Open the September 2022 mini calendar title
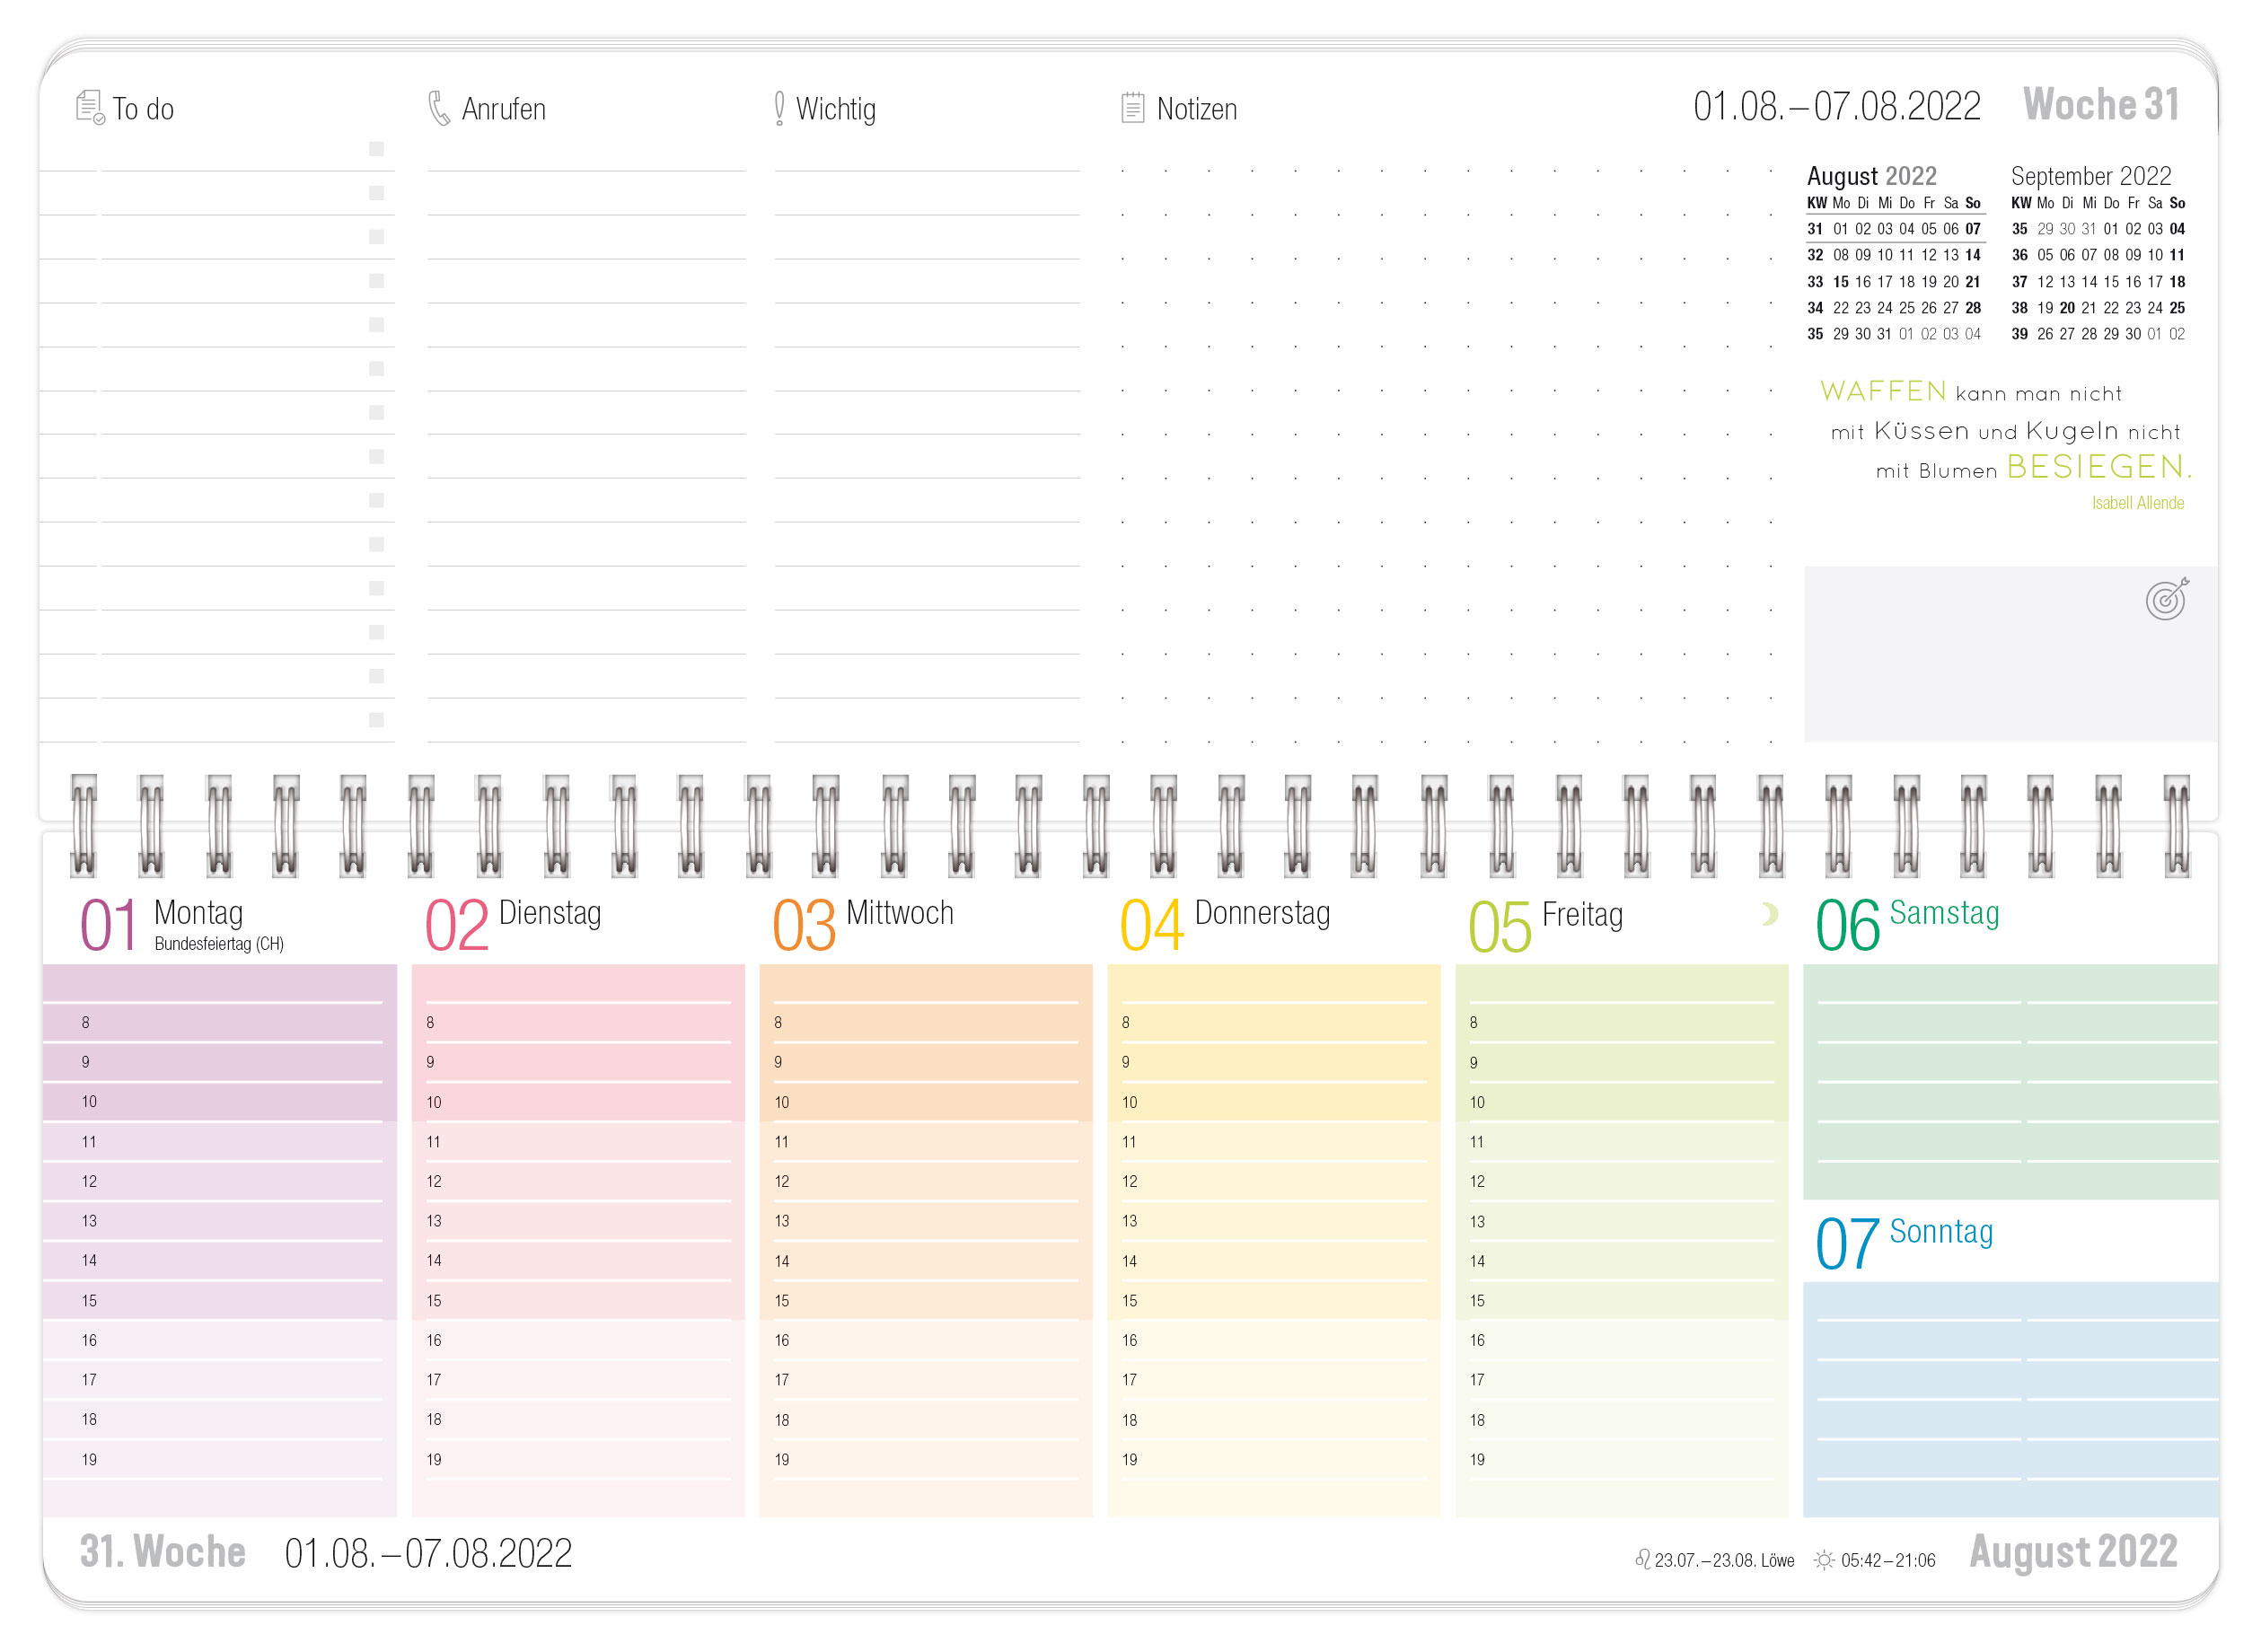 [x=2090, y=176]
